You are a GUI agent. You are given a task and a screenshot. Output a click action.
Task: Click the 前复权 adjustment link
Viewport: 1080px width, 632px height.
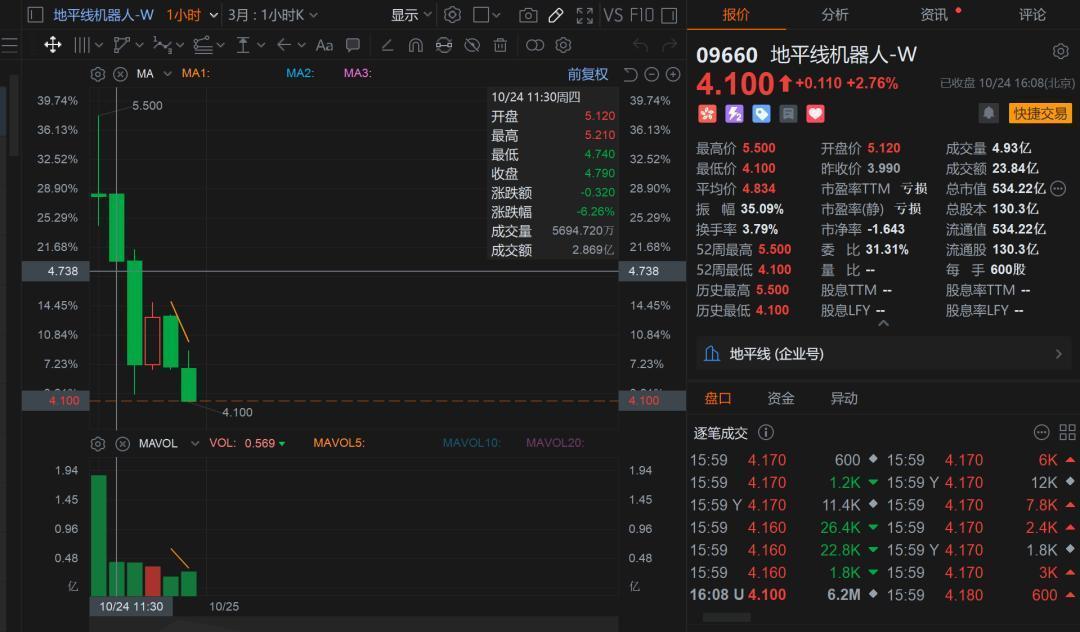pyautogui.click(x=587, y=74)
